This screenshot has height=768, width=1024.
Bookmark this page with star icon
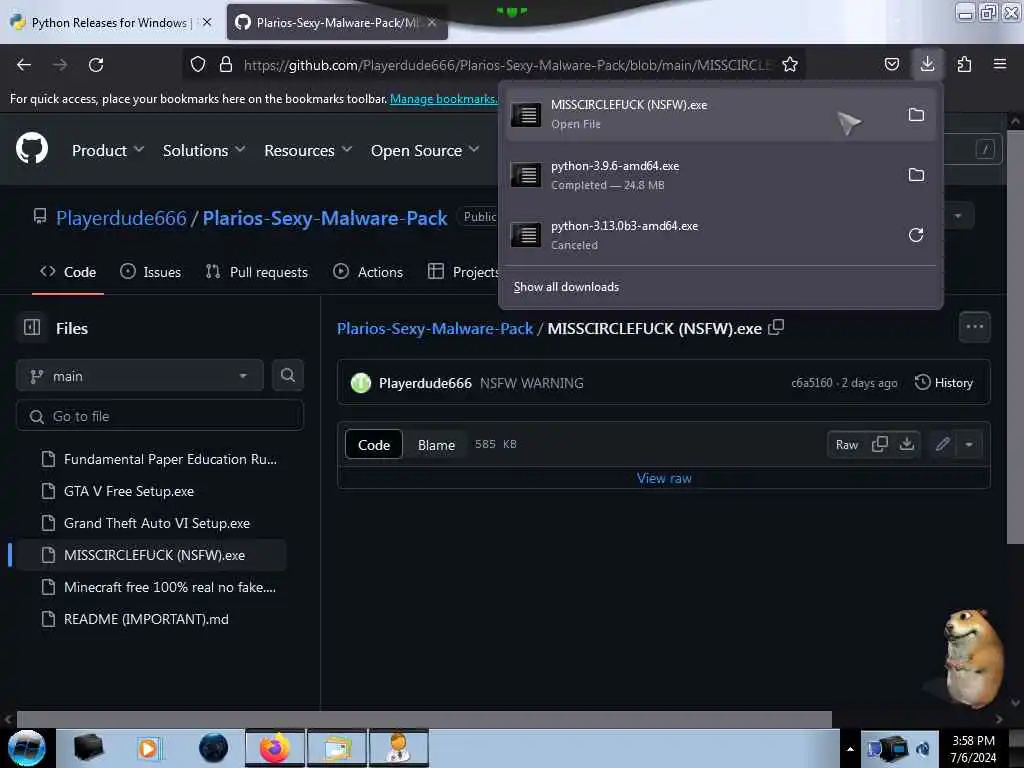point(790,64)
